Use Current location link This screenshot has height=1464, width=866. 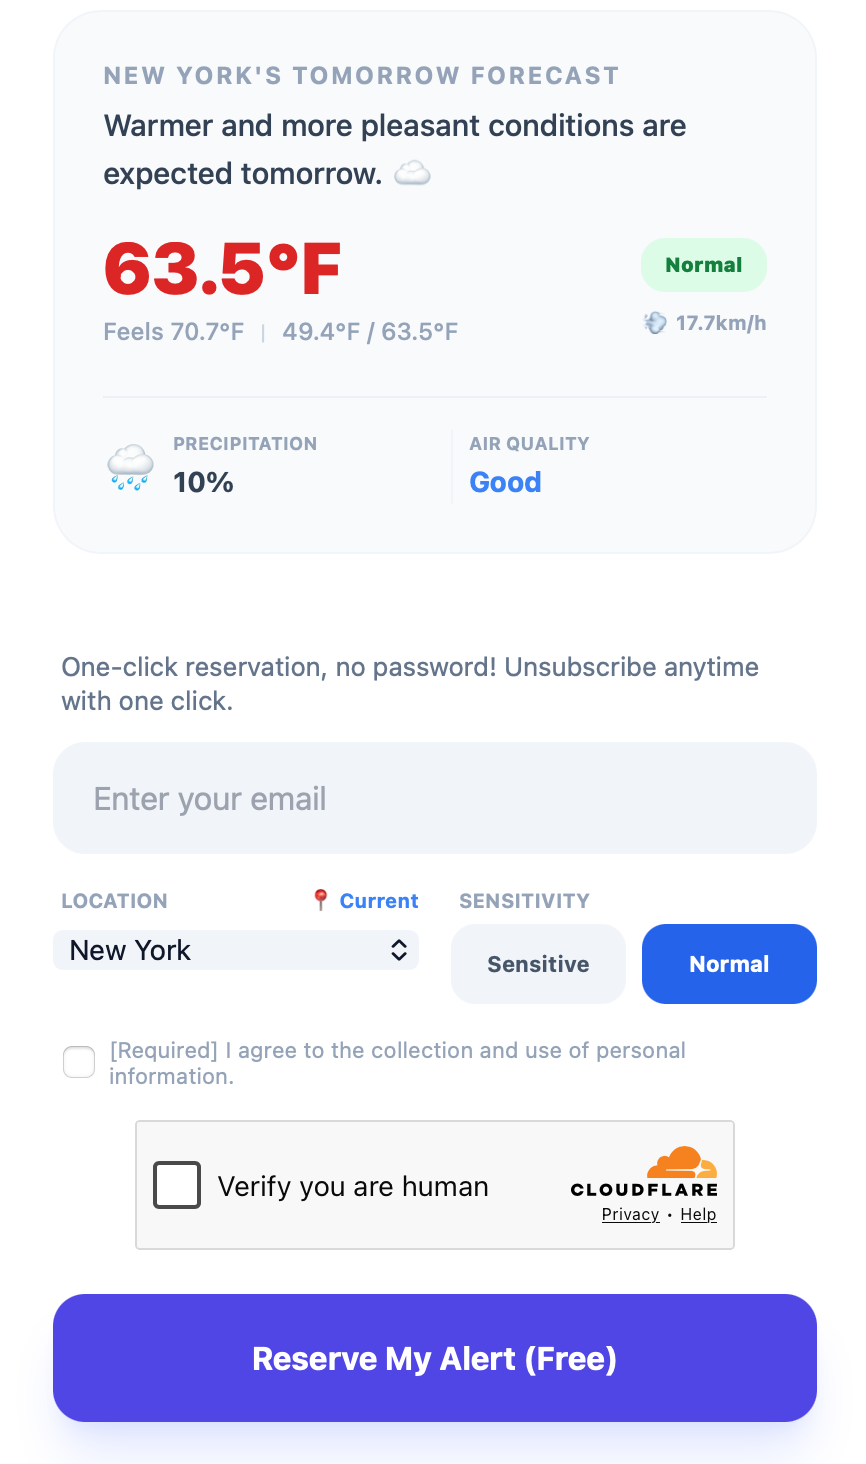379,900
